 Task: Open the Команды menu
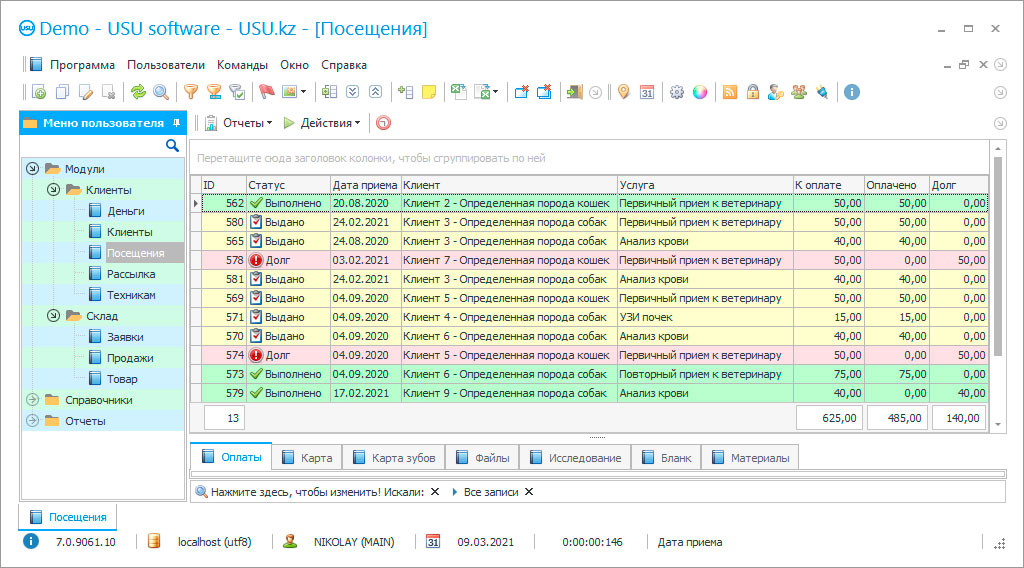coord(242,65)
